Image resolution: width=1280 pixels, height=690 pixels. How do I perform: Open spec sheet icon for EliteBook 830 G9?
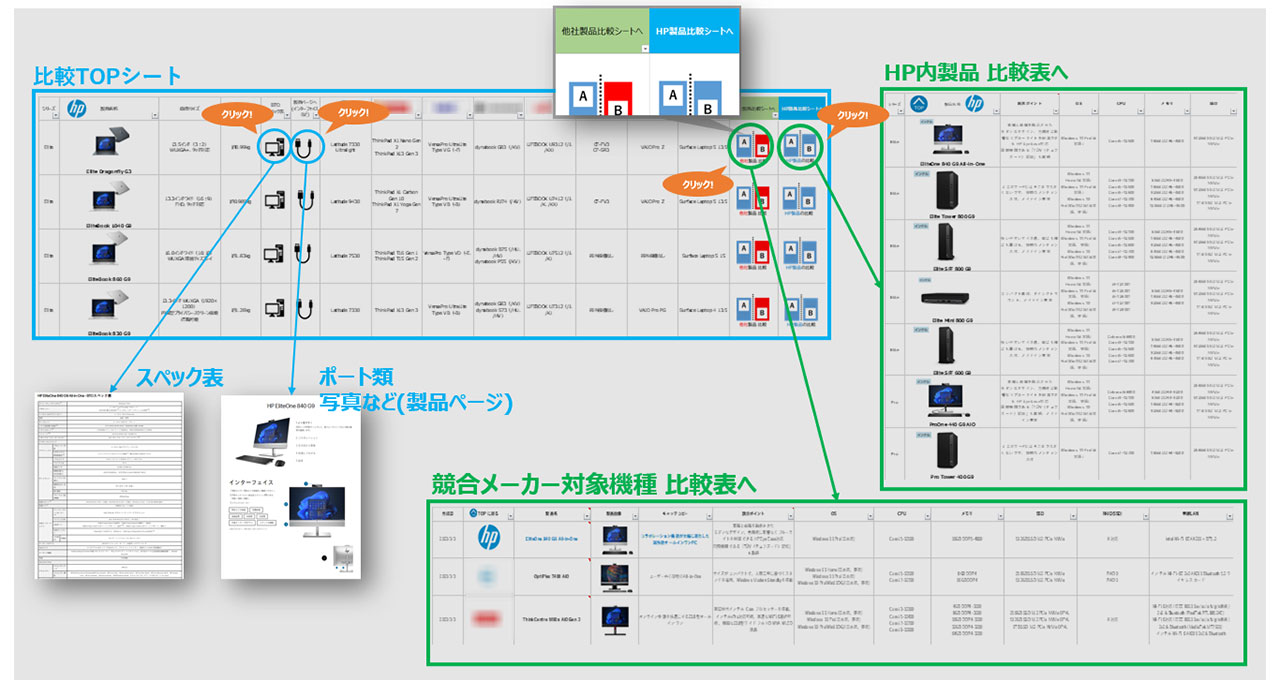(274, 310)
